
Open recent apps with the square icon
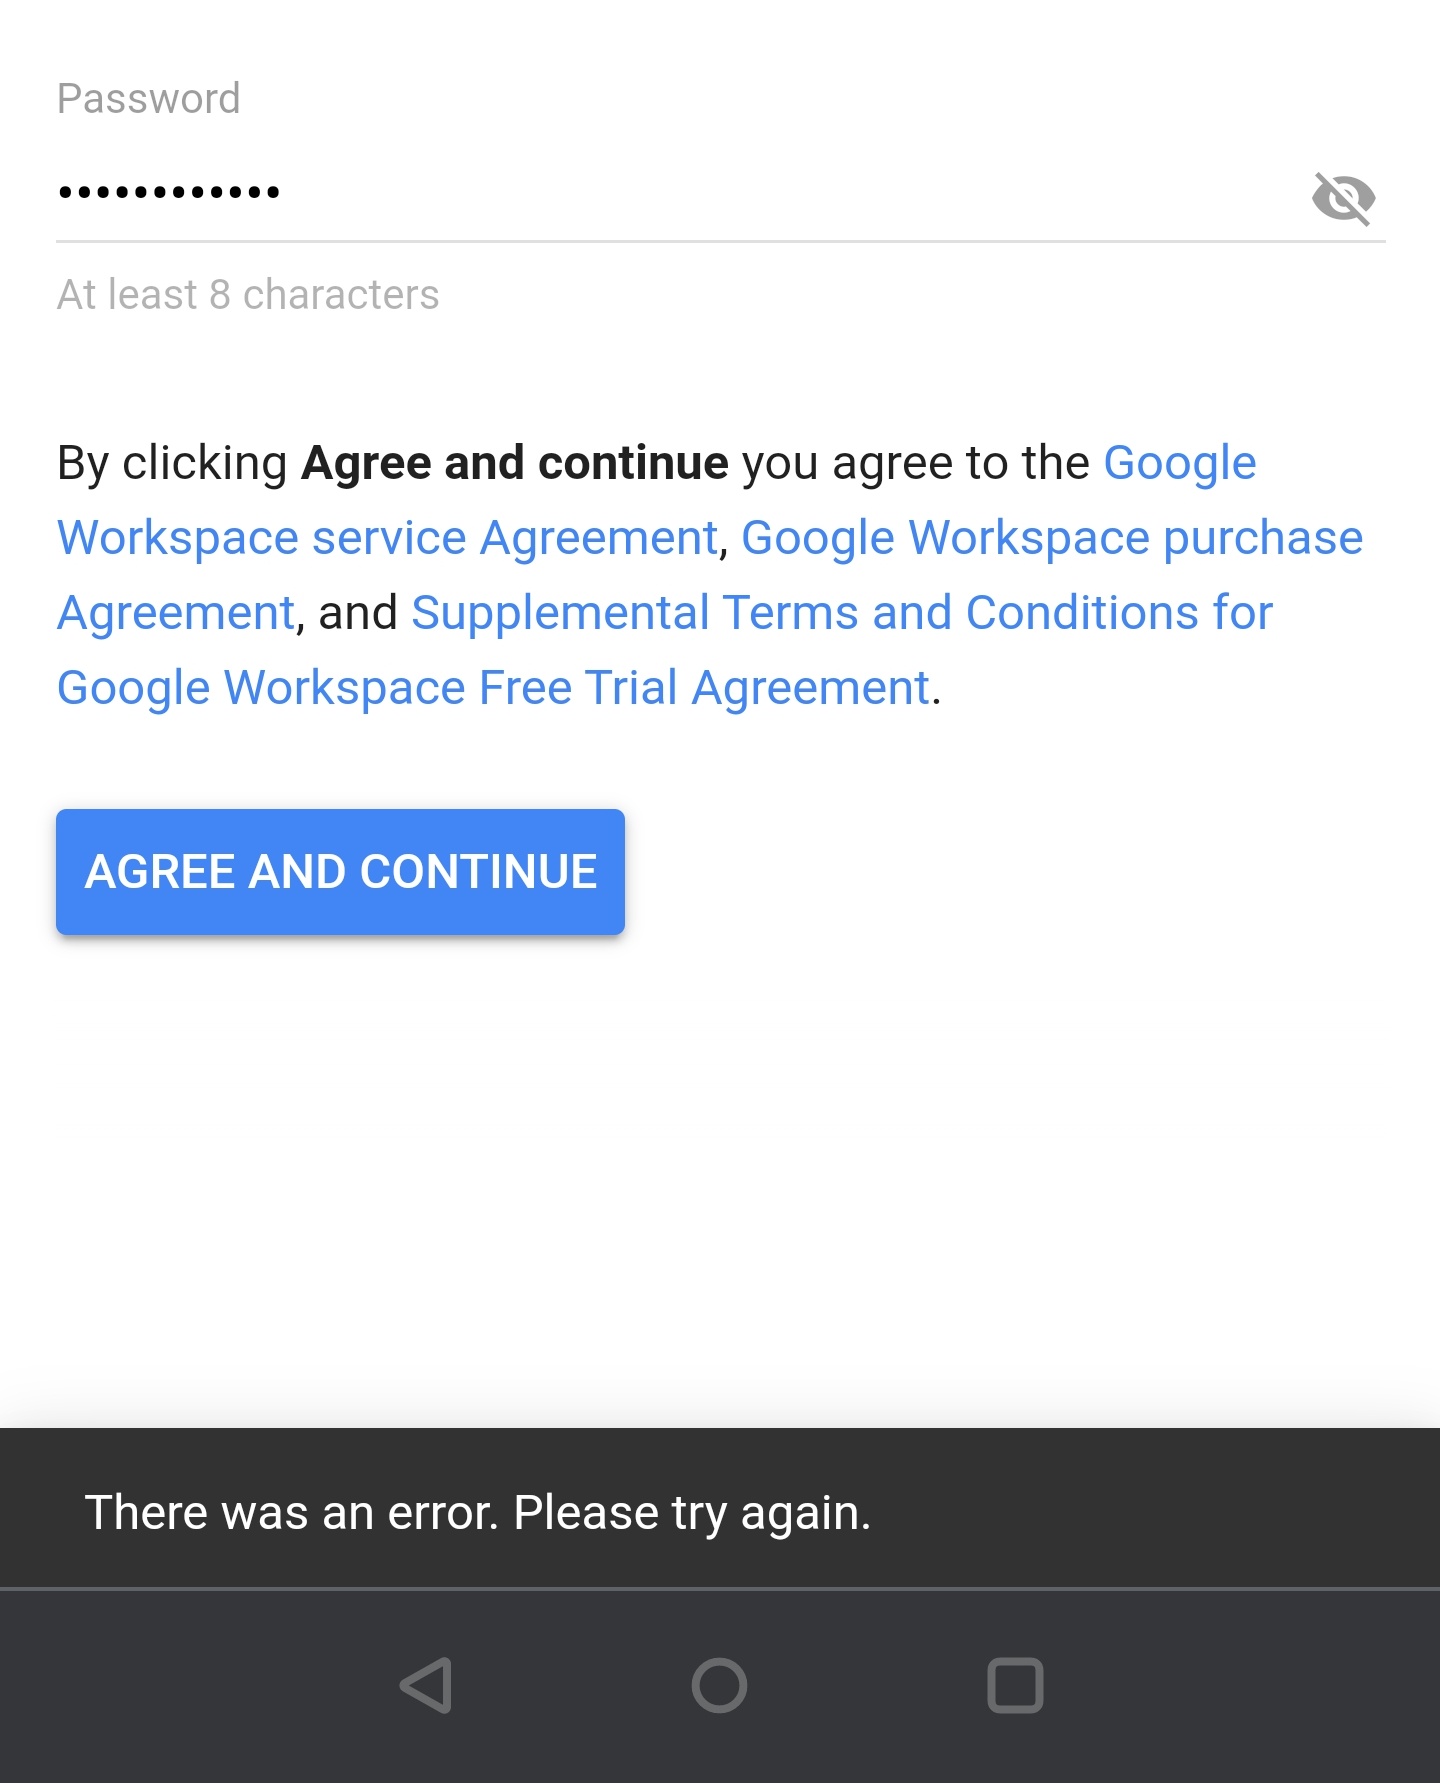click(x=1015, y=1685)
